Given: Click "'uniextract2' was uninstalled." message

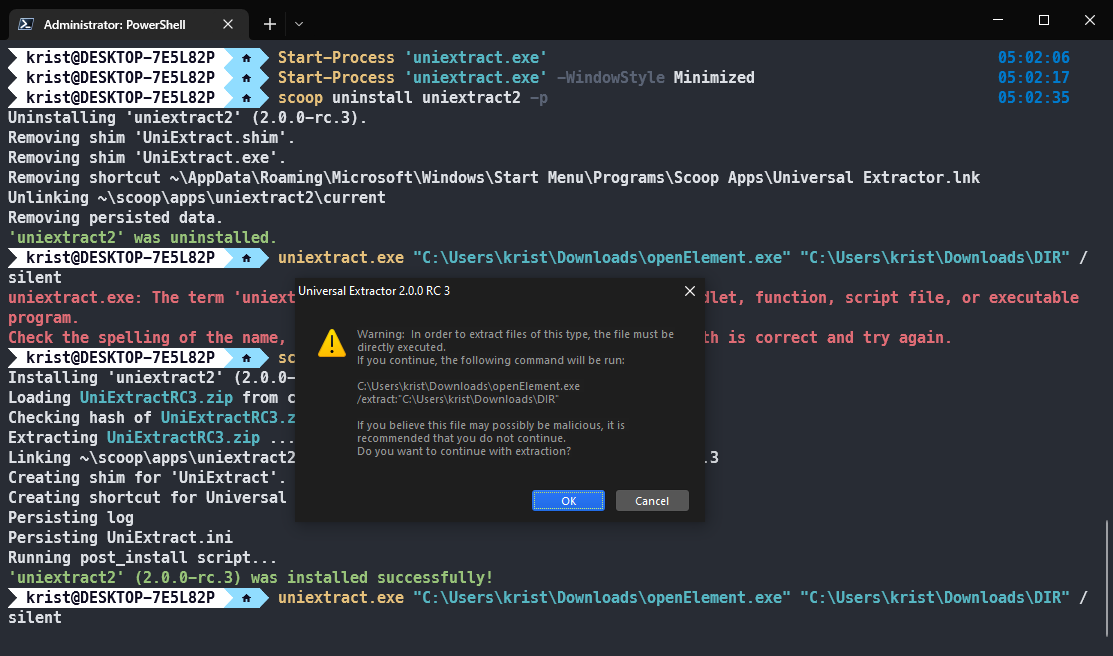Looking at the screenshot, I should coord(142,237).
